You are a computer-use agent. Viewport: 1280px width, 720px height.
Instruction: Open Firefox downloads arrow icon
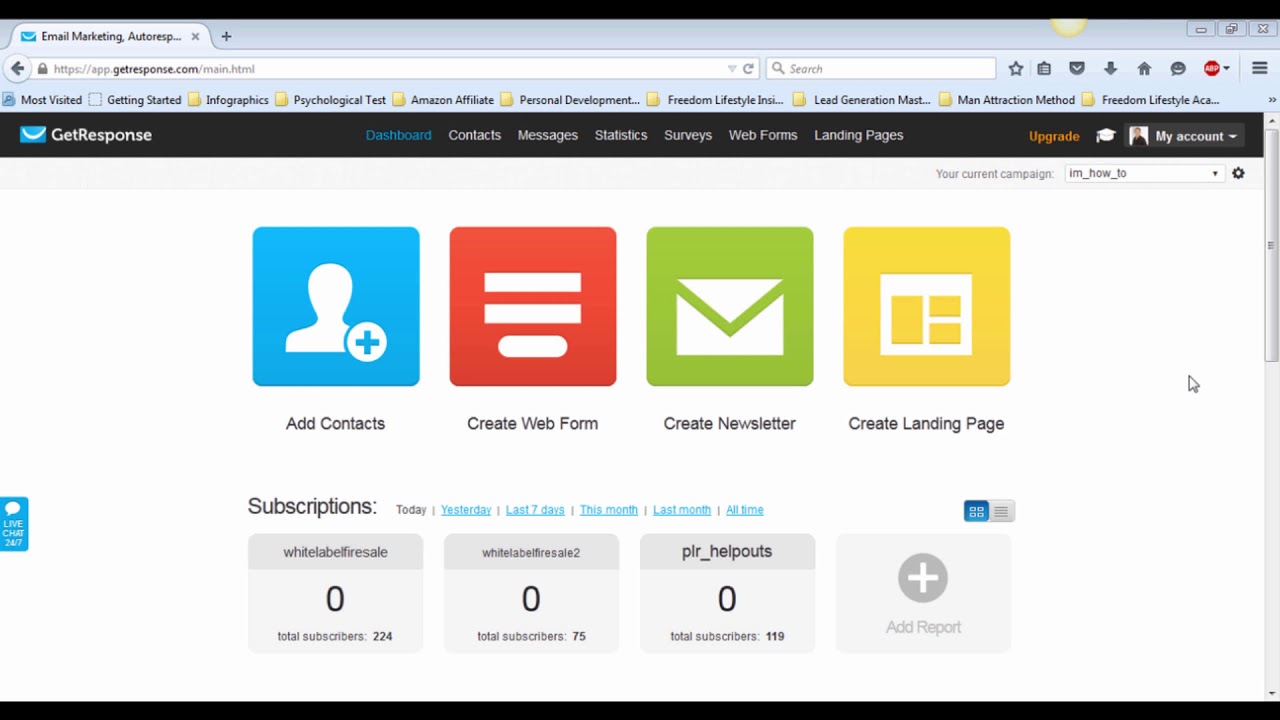coord(1110,69)
